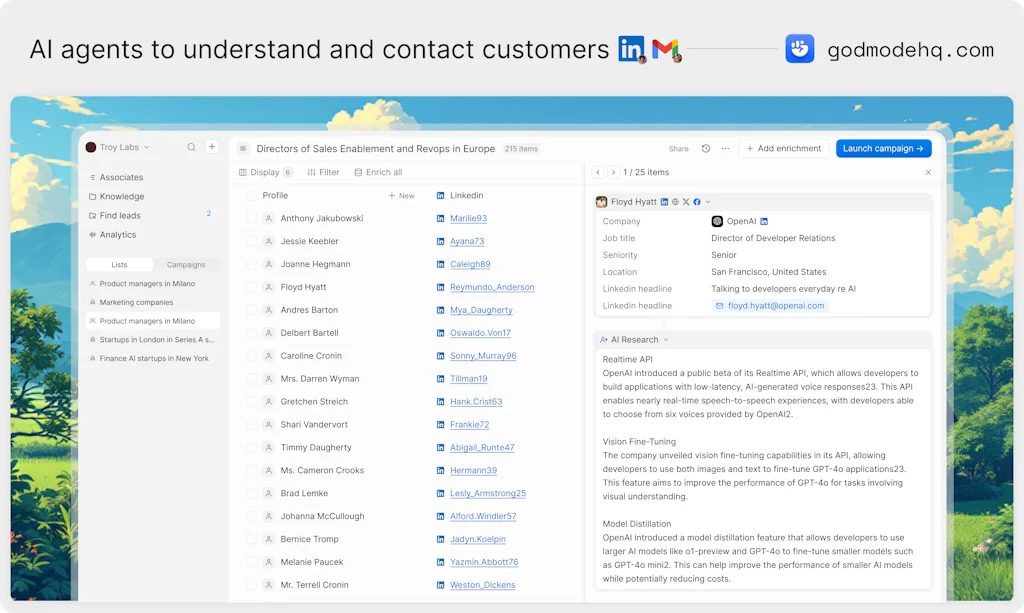Open the dropdown next to Floyd Hyatt's name
The width and height of the screenshot is (1024, 613).
pos(707,201)
